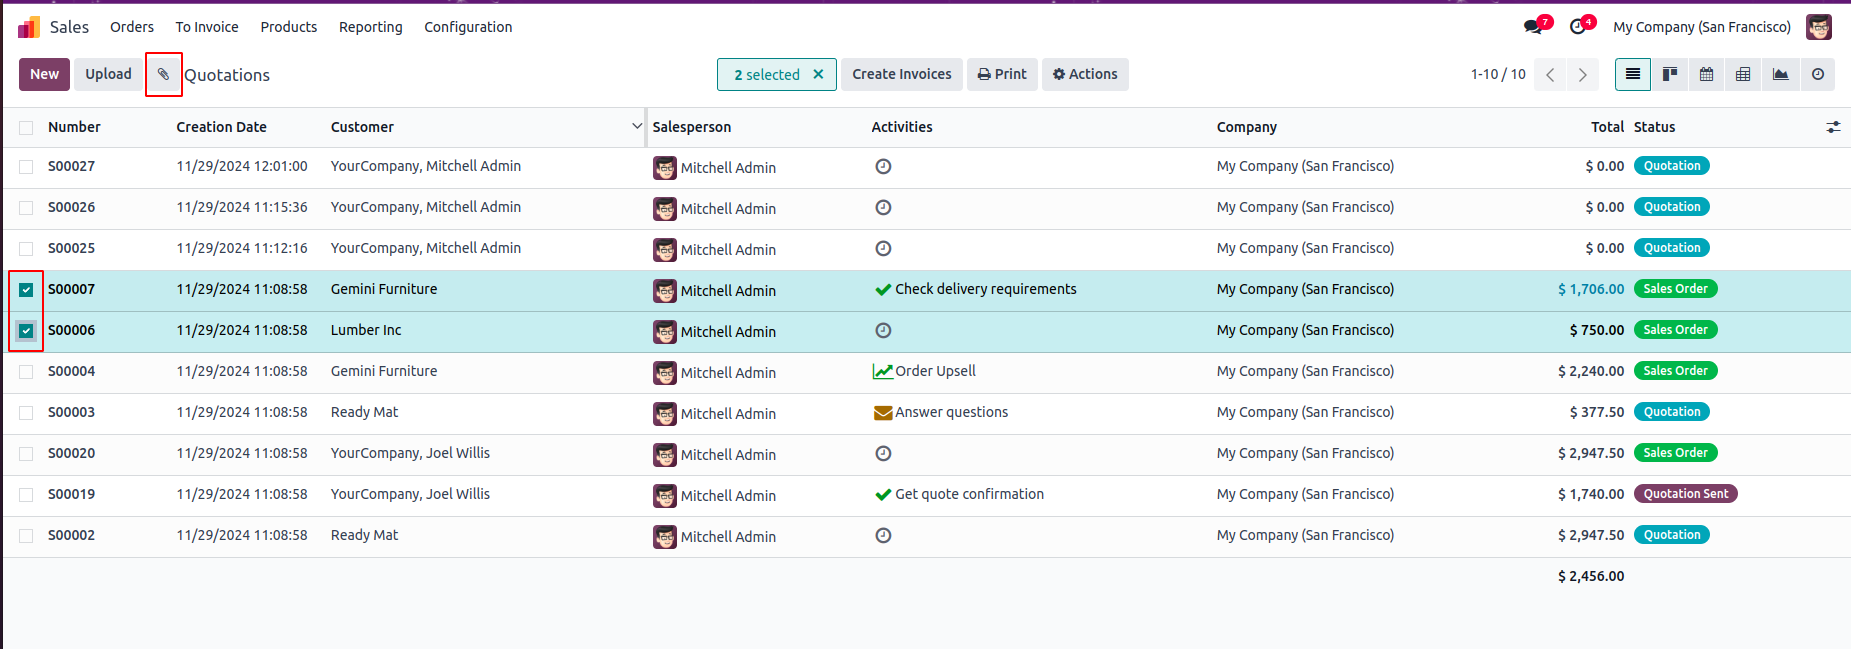Image resolution: width=1851 pixels, height=649 pixels.
Task: Select the S00027 row checkbox
Action: click(26, 167)
